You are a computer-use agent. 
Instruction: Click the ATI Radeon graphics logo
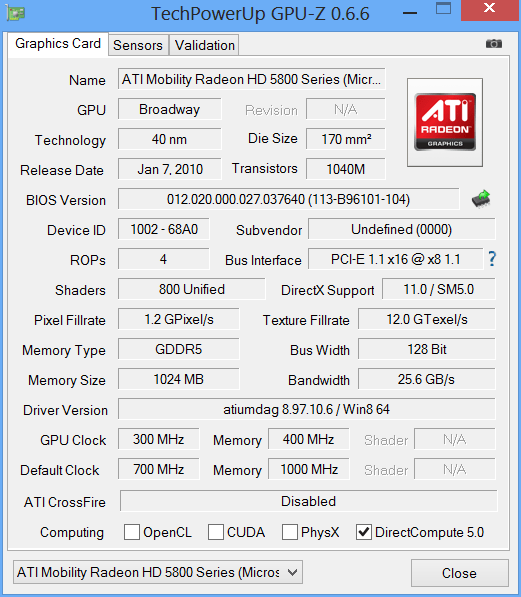pyautogui.click(x=445, y=122)
